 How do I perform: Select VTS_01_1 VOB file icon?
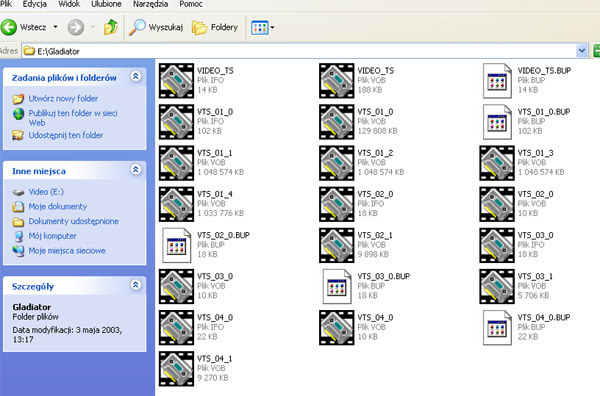click(x=176, y=163)
